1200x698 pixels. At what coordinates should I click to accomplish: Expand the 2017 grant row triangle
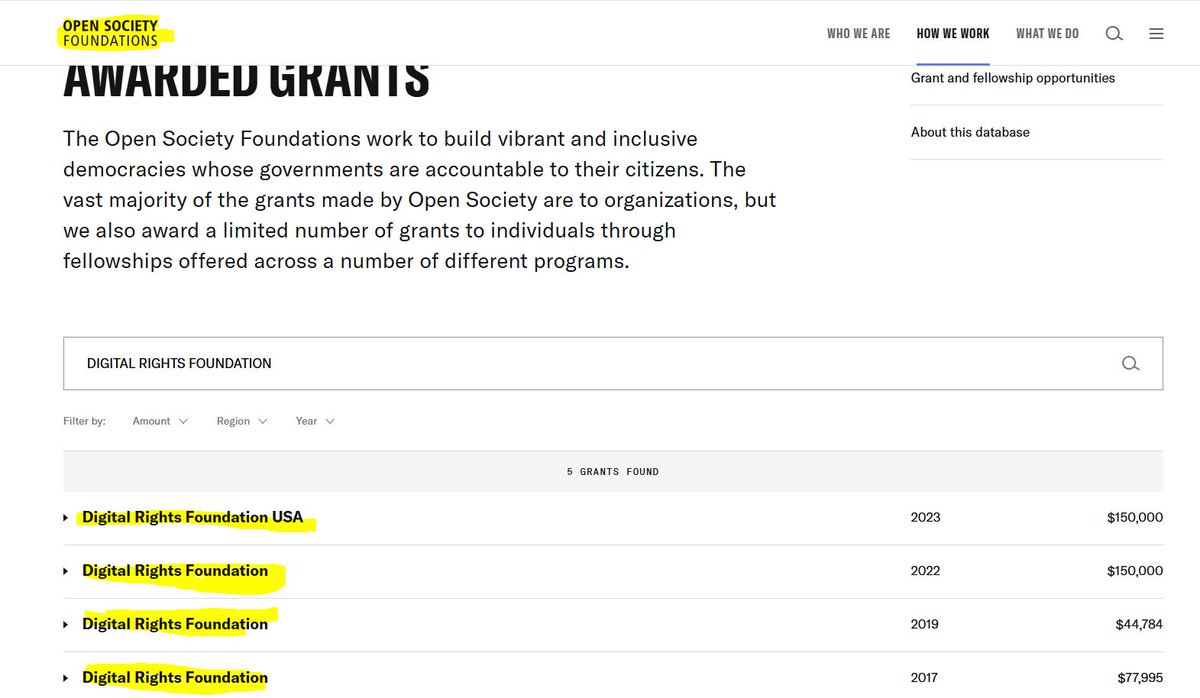click(66, 678)
